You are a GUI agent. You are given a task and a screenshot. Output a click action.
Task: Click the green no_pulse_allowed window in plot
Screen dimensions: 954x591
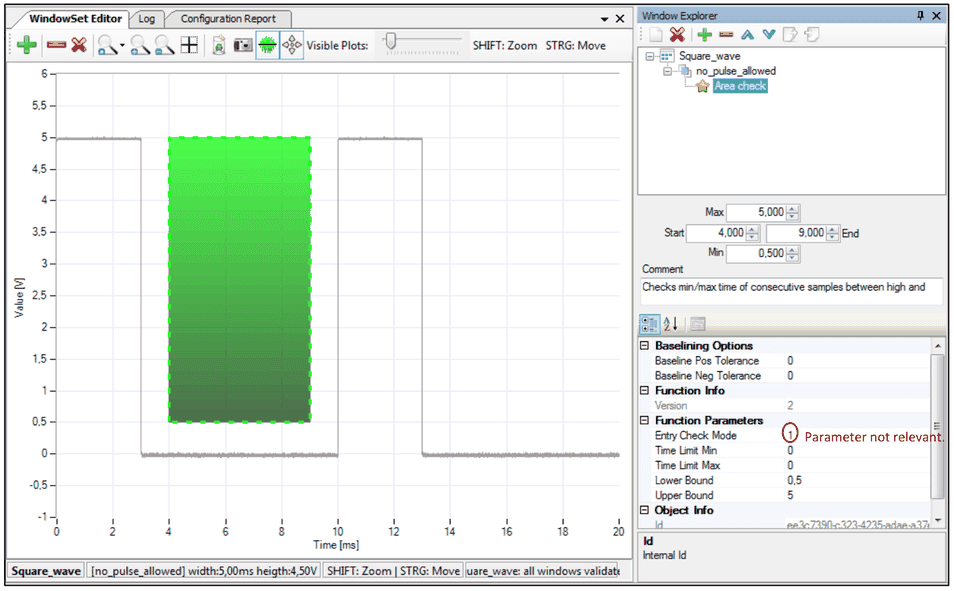tap(239, 279)
